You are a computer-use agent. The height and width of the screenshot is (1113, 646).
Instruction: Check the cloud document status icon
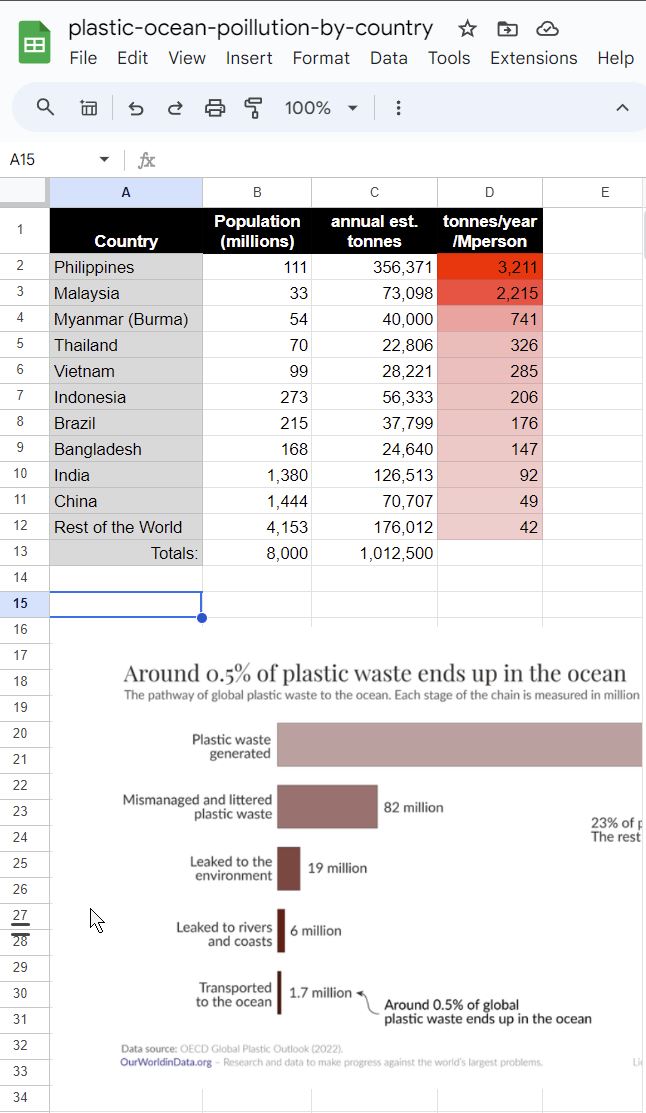(x=547, y=29)
